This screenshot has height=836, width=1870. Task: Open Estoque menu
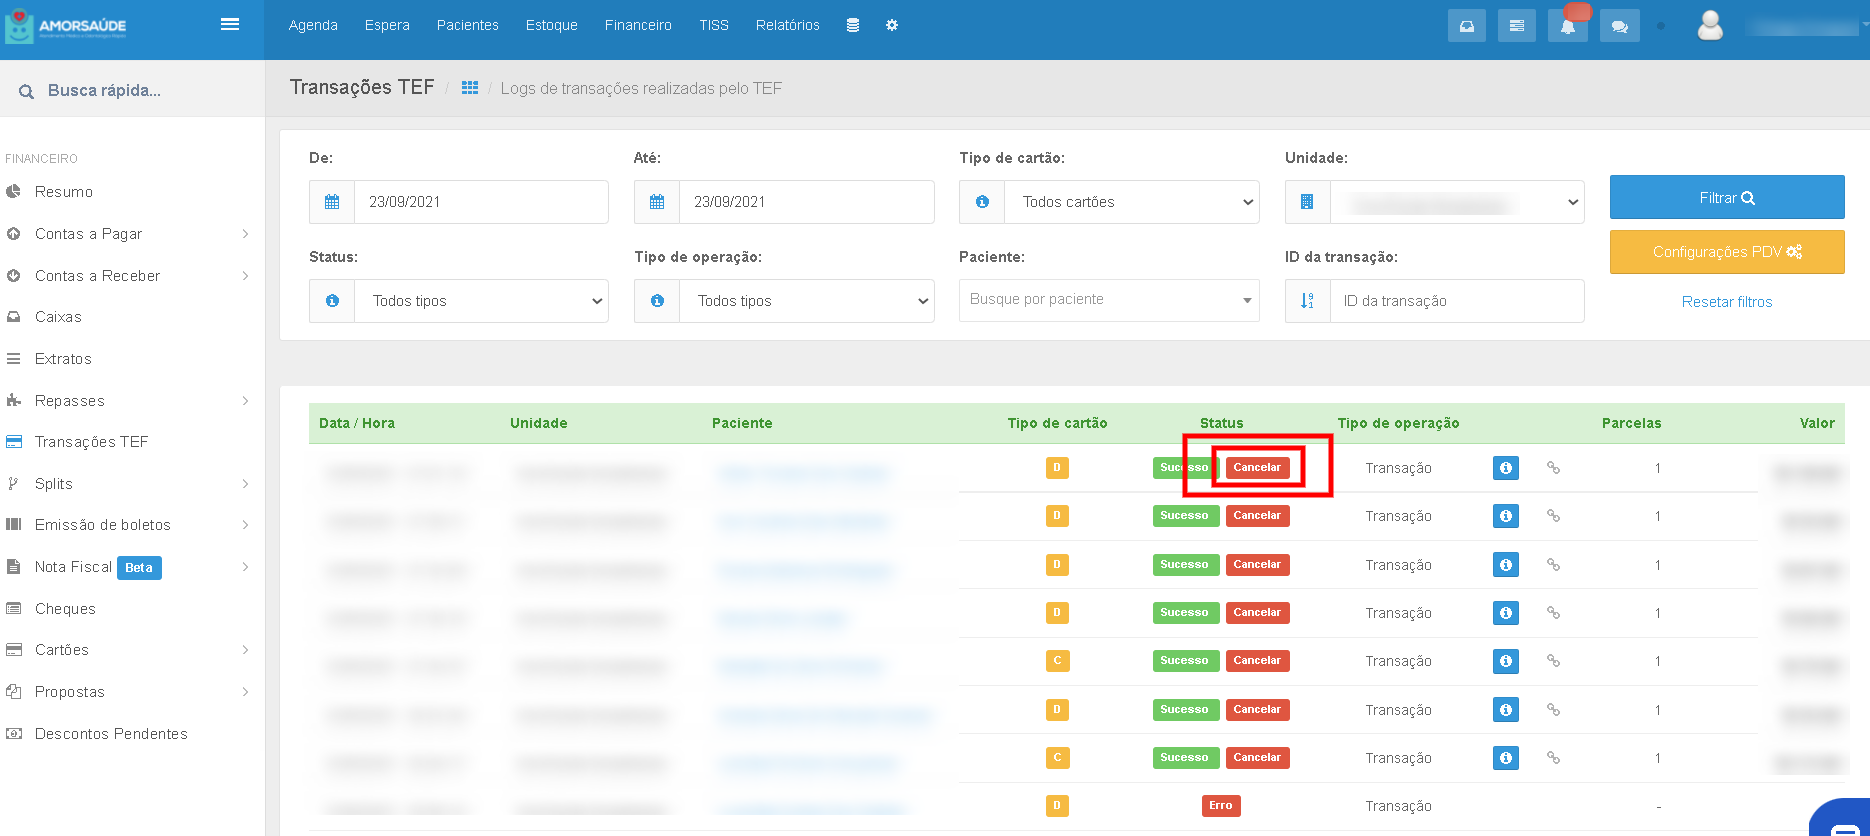[552, 25]
